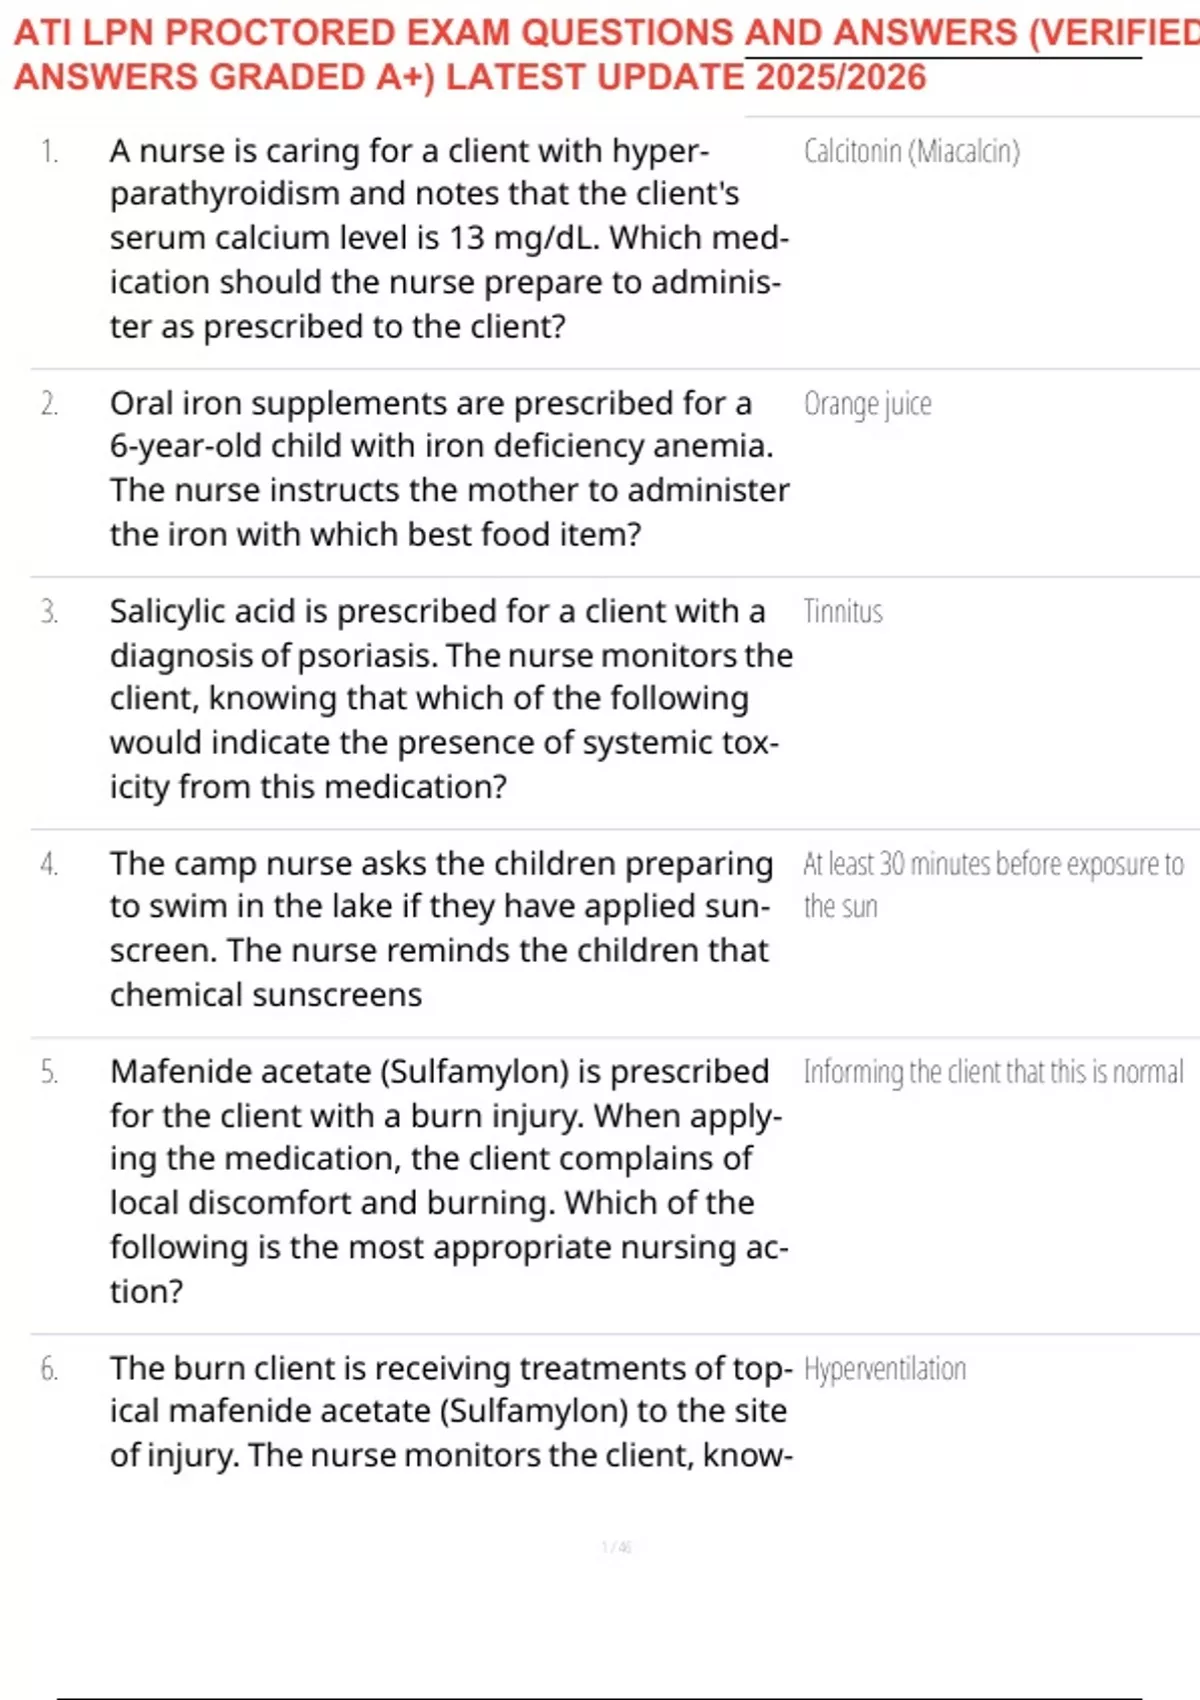
Task: Click the camp nurse sunscreen question
Action: tap(441, 928)
